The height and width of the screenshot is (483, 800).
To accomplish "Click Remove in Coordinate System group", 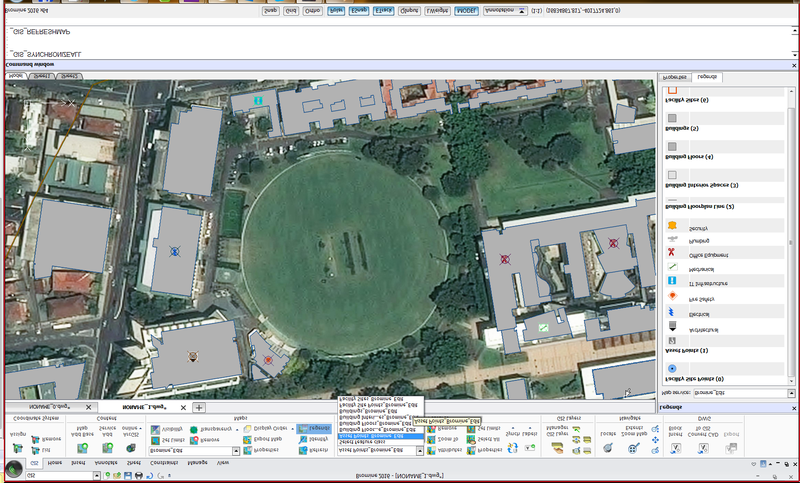I will click(46, 439).
